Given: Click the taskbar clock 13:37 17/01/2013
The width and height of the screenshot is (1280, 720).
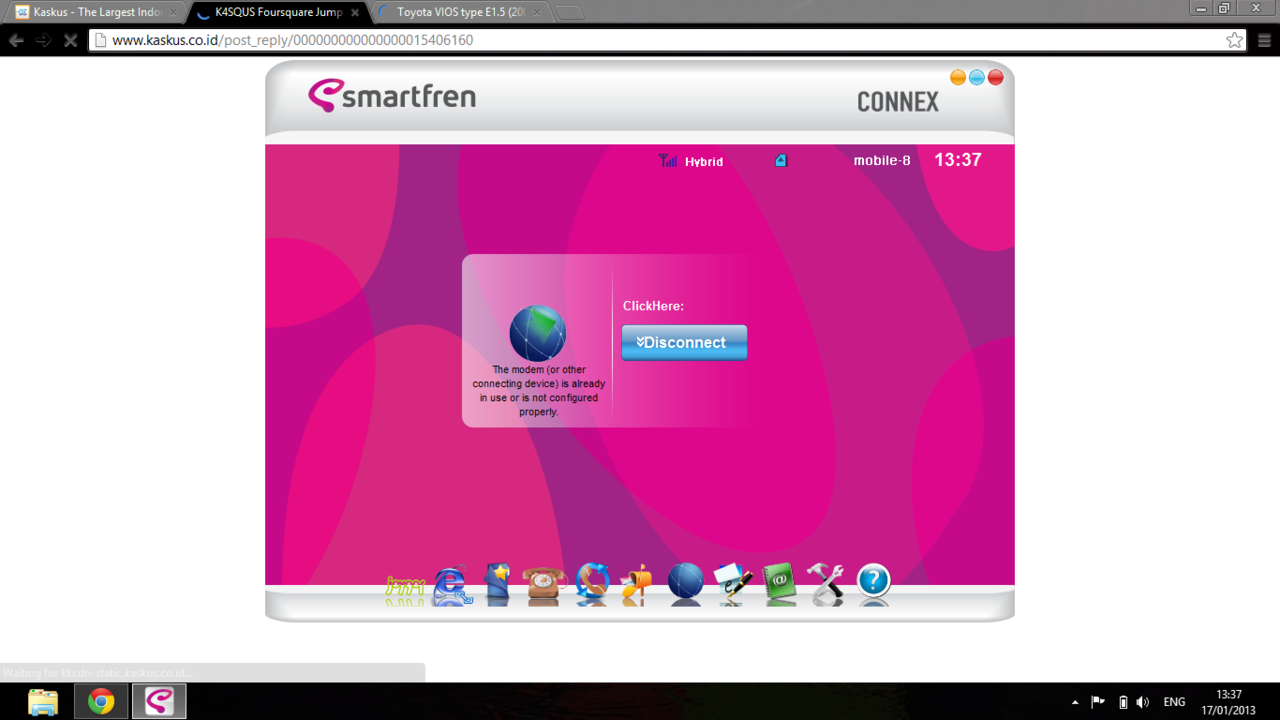Looking at the screenshot, I should (1229, 702).
